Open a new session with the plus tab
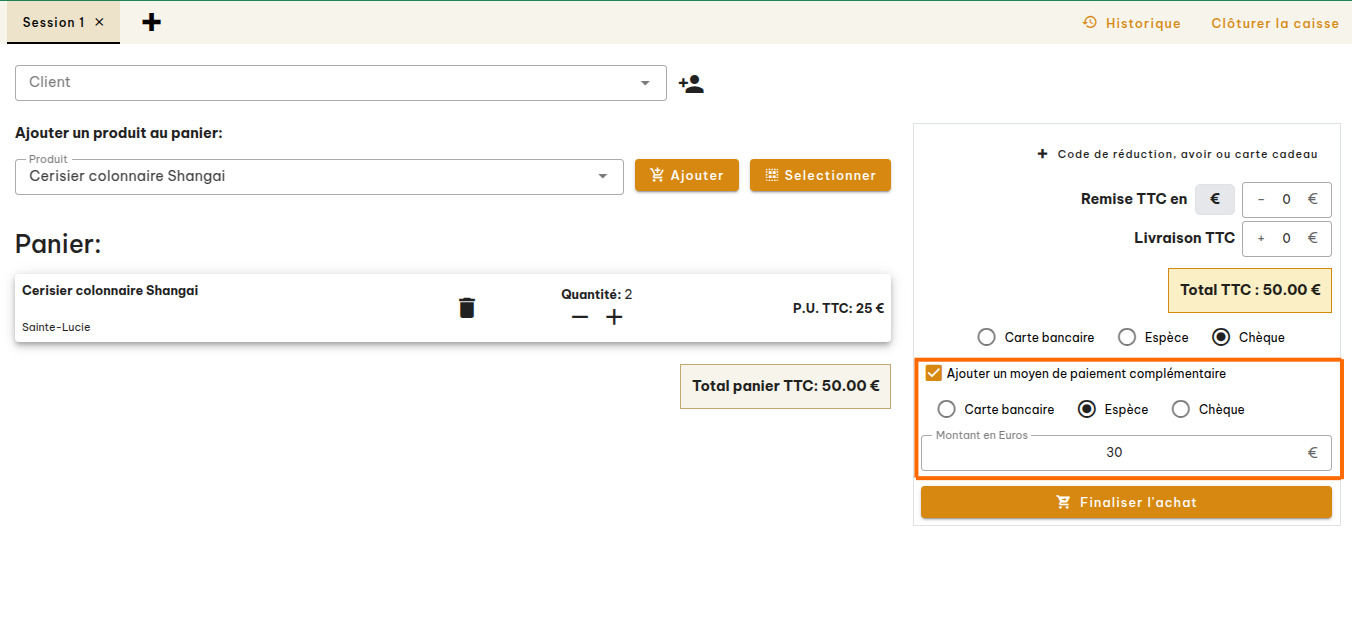Image resolution: width=1352 pixels, height=628 pixels. click(151, 20)
